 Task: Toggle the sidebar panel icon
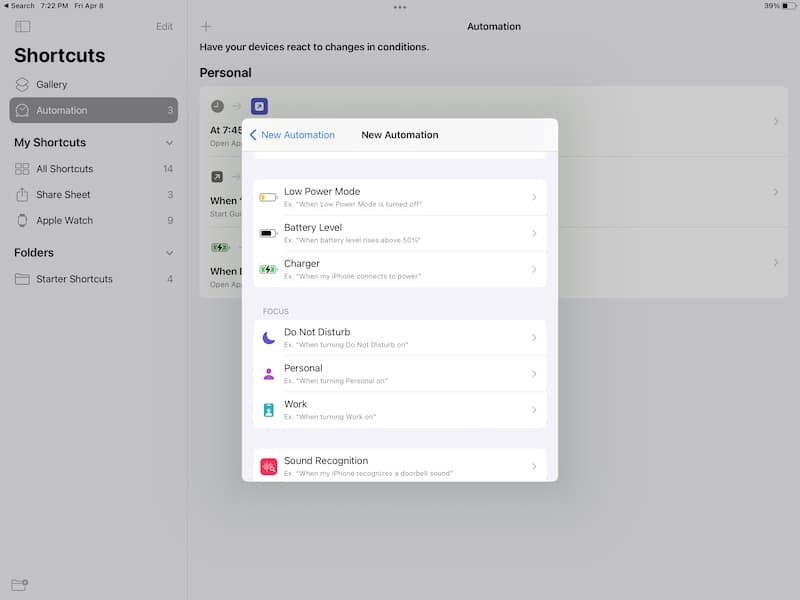22,26
